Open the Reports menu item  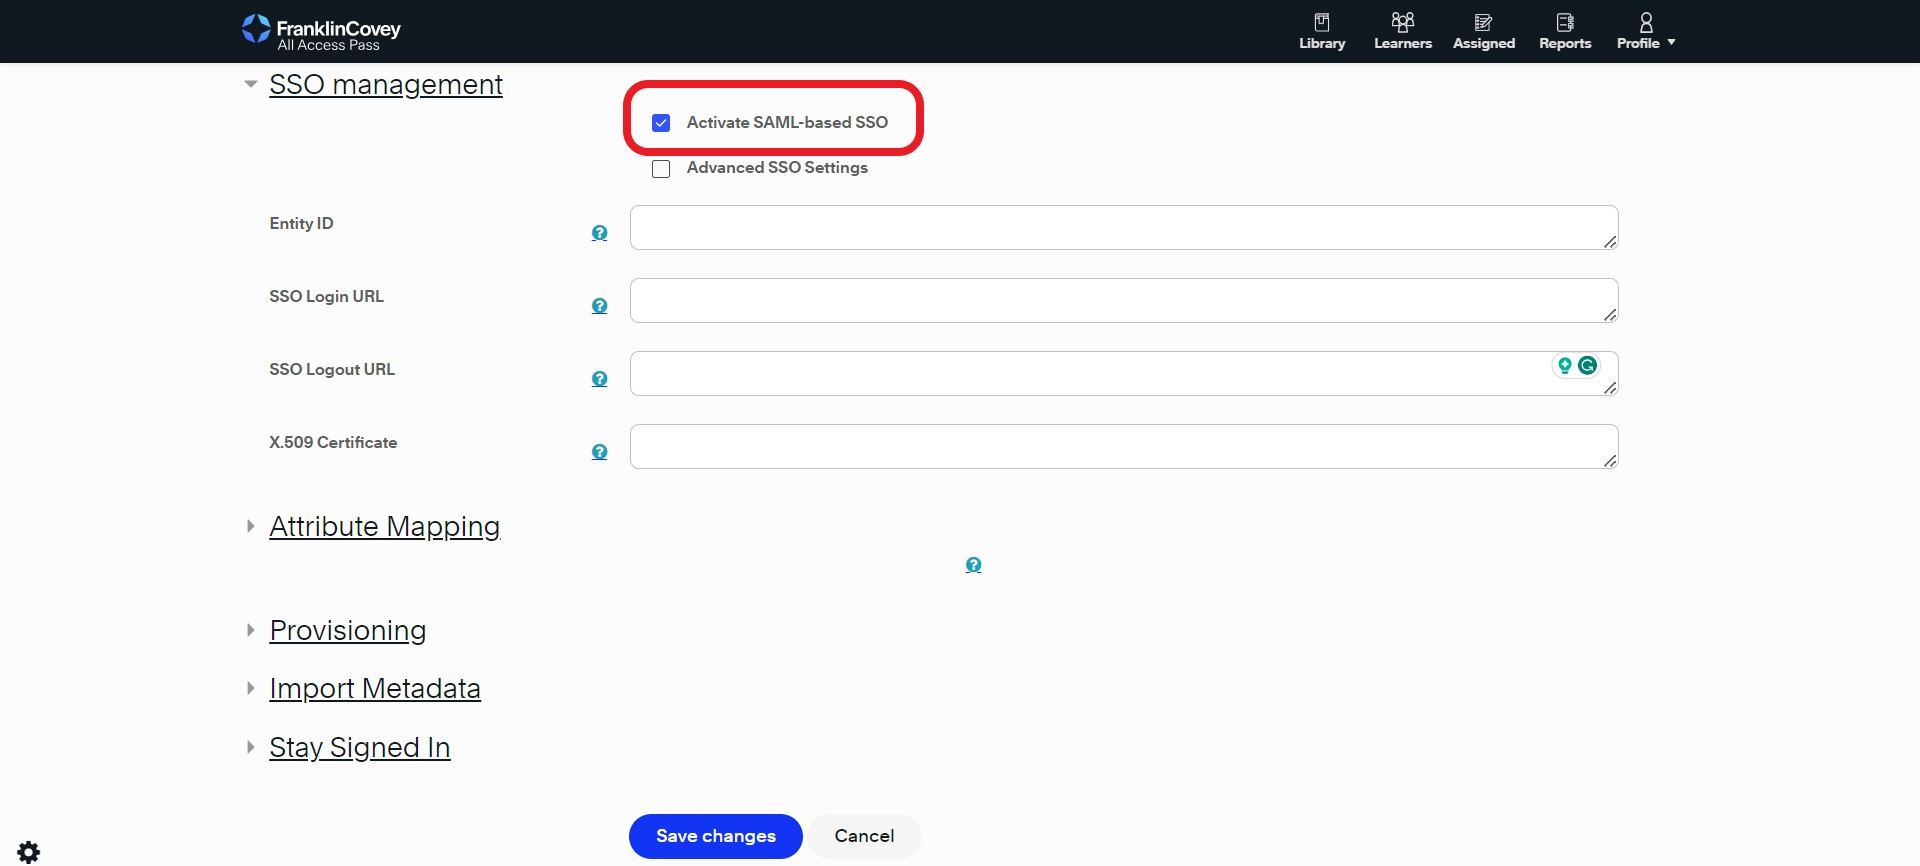1564,31
